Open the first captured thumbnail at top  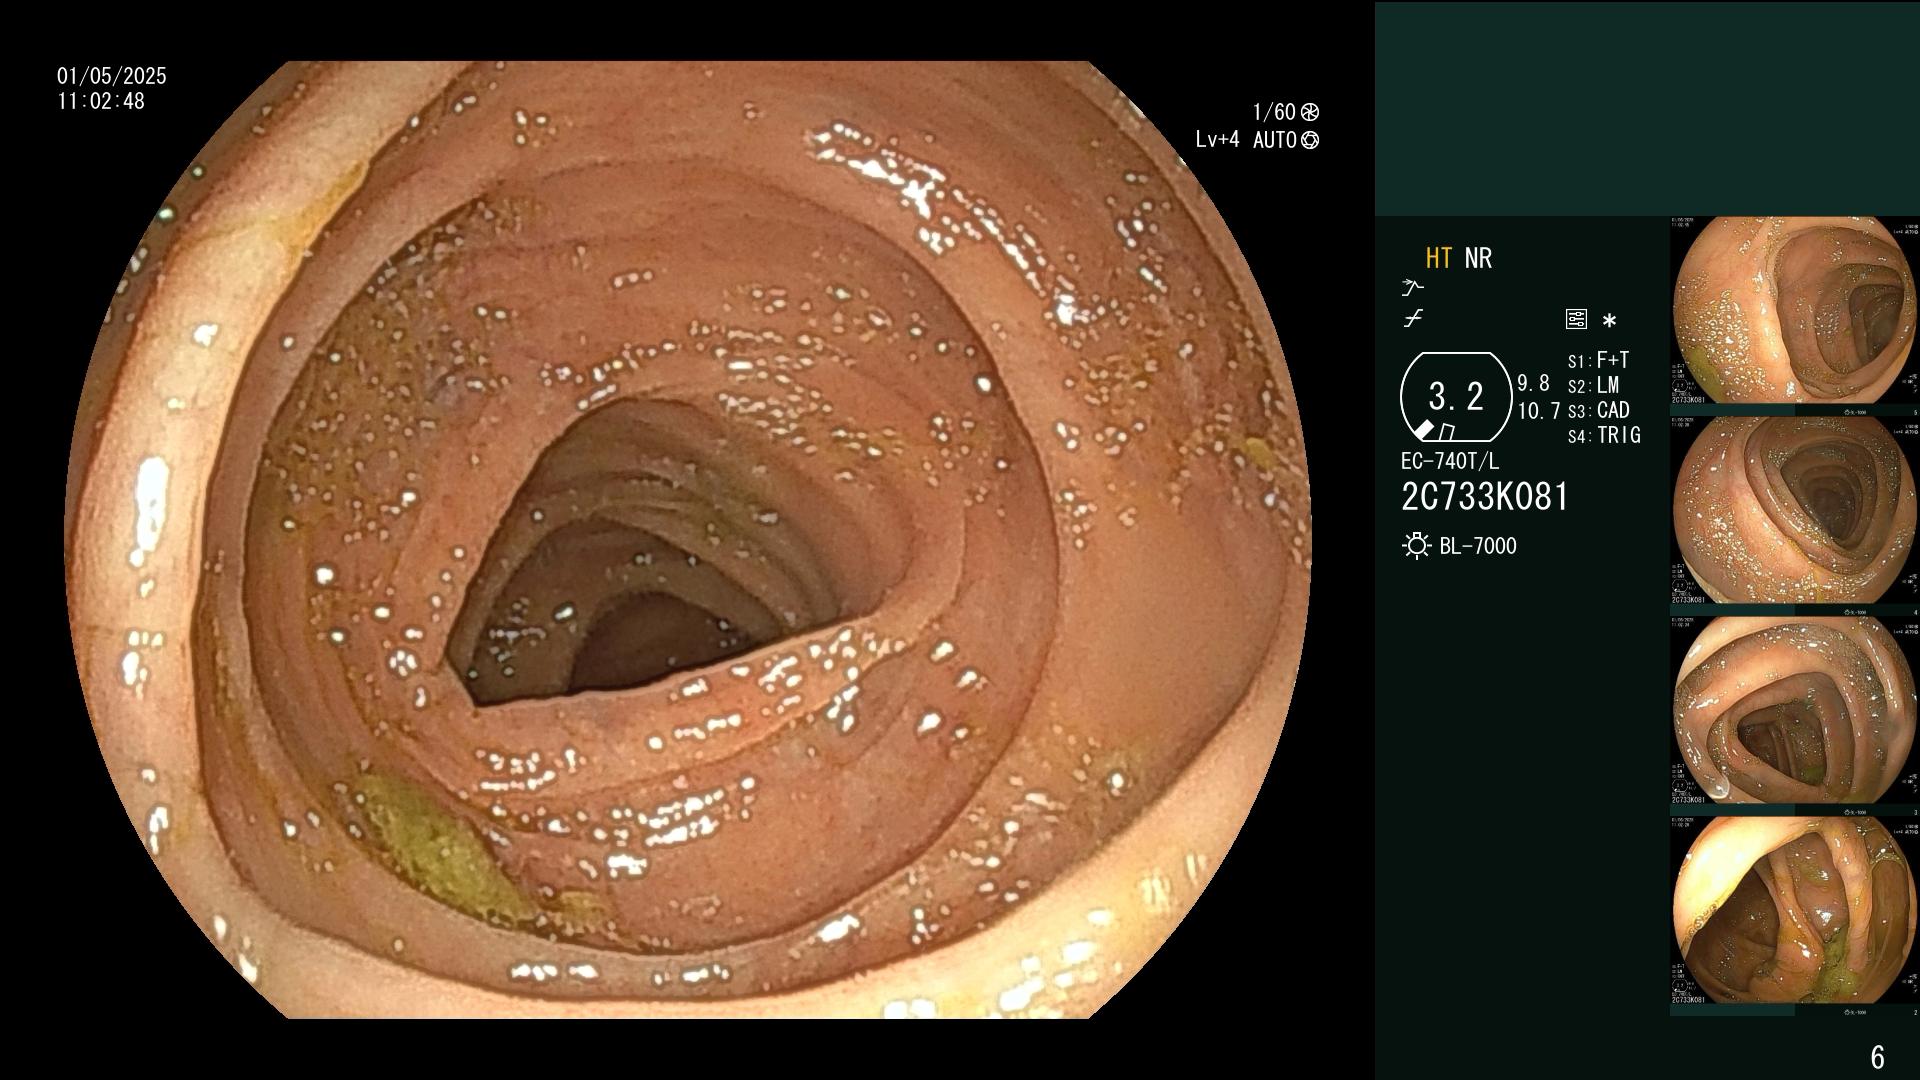1794,310
